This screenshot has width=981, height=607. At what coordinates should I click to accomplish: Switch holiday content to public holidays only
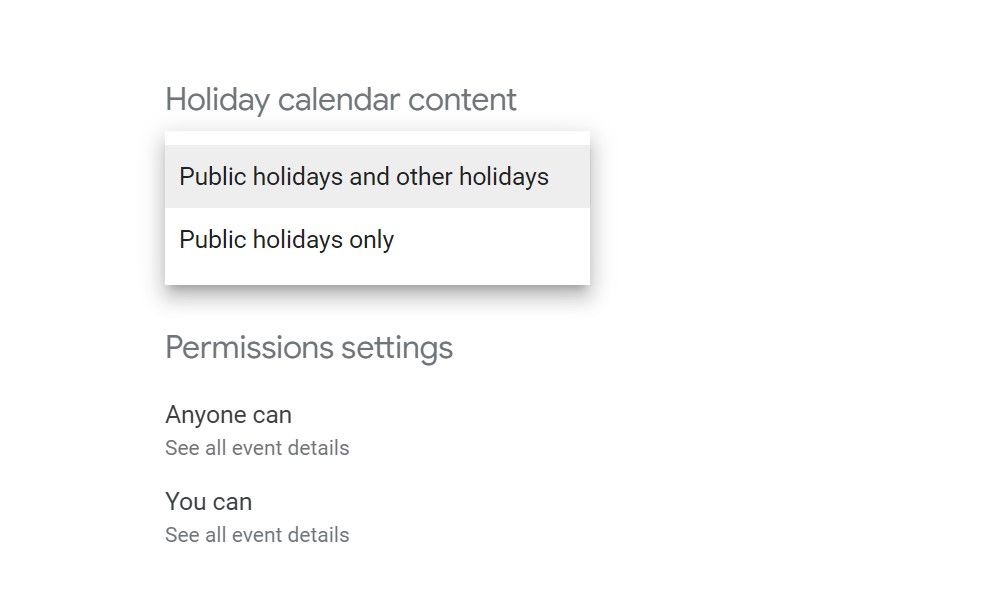pyautogui.click(x=286, y=240)
